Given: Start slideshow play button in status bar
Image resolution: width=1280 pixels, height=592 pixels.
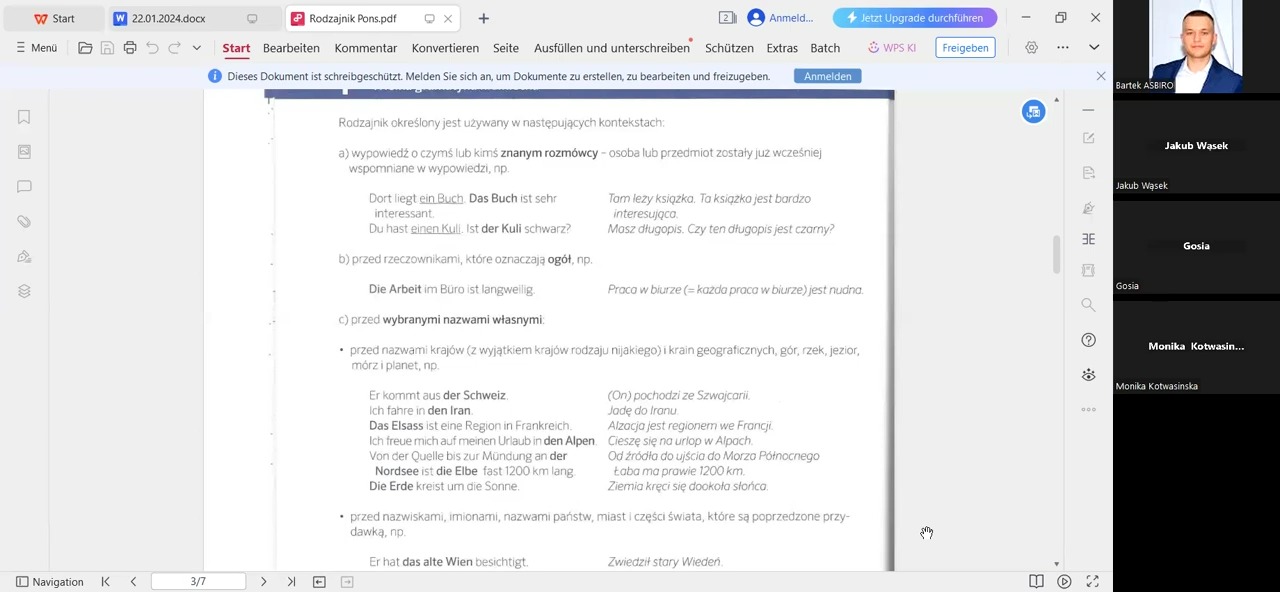Looking at the screenshot, I should pos(1064,582).
